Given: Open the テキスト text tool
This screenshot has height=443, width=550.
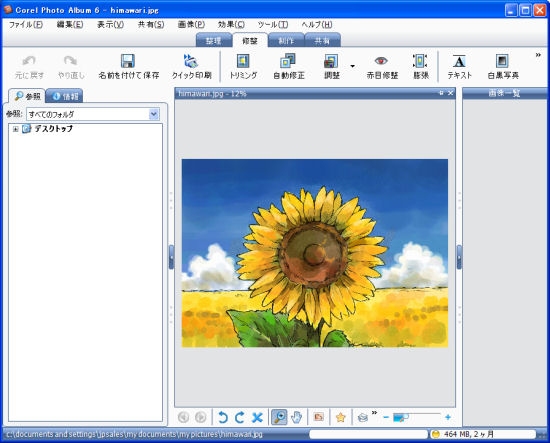Looking at the screenshot, I should click(459, 66).
